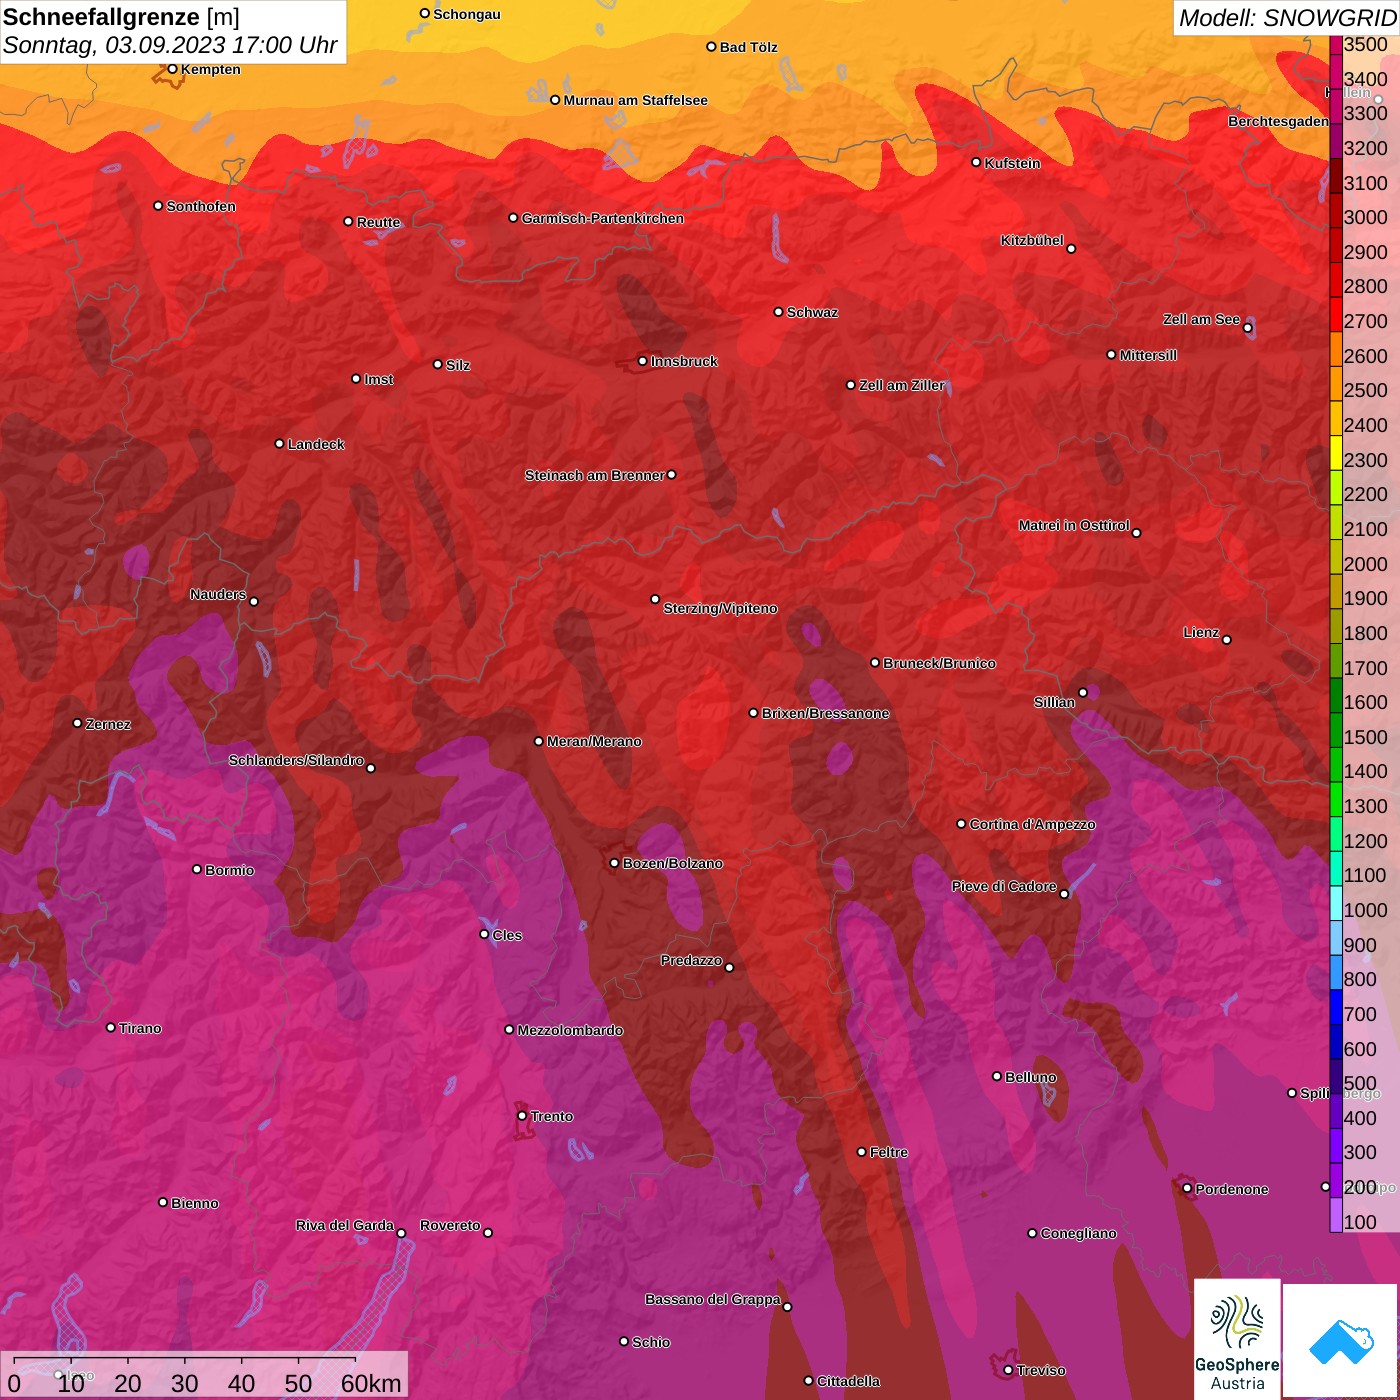
Task: Click the Schio label
Action: [651, 1342]
